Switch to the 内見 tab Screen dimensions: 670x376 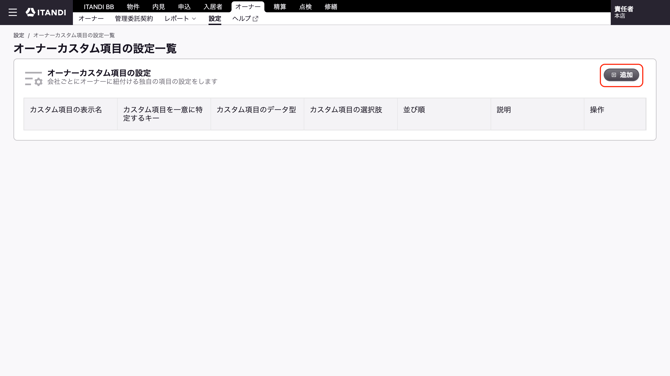coord(159,7)
